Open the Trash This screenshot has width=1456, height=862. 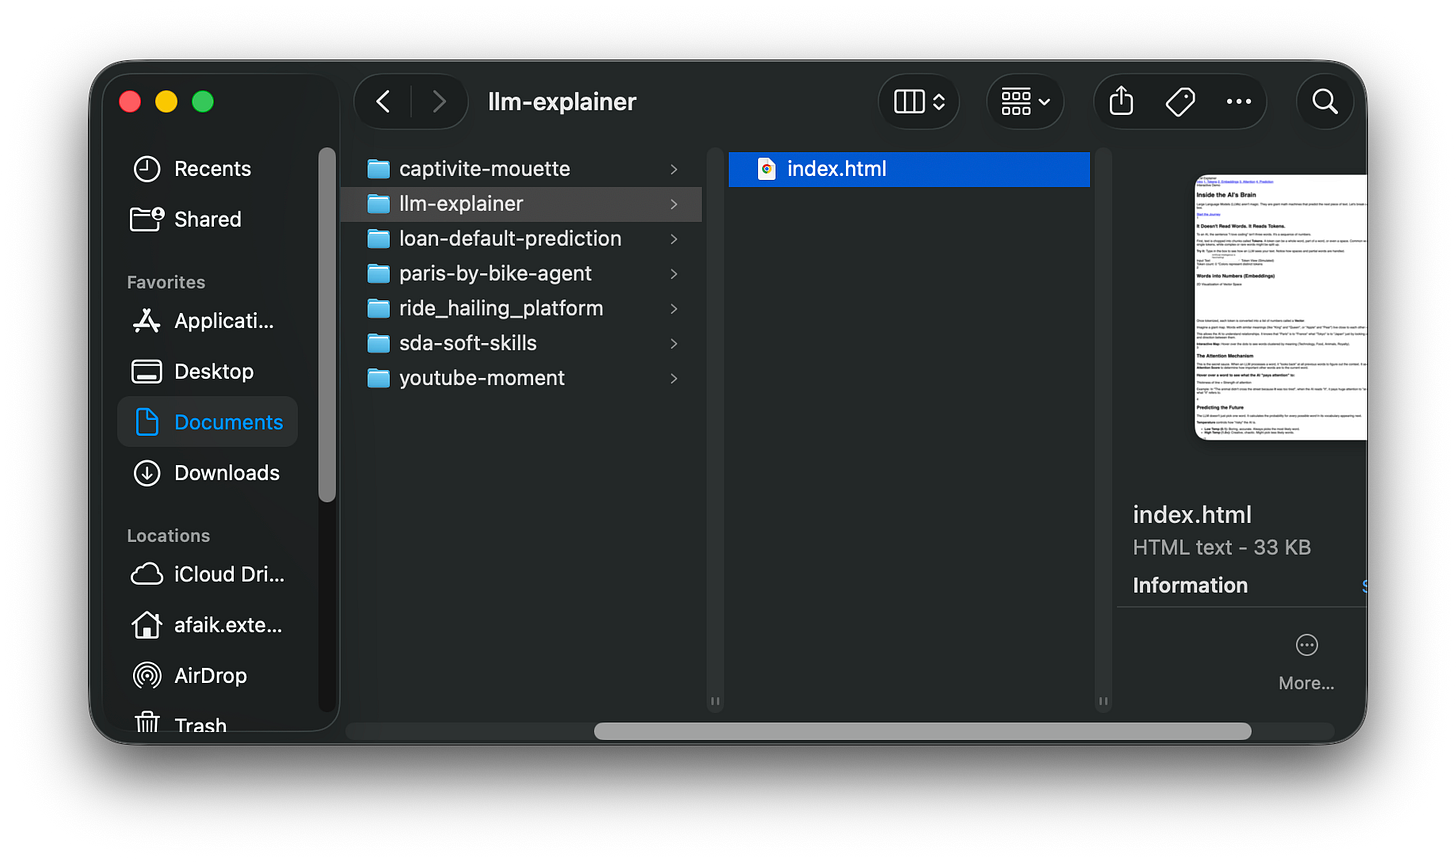[x=199, y=723]
